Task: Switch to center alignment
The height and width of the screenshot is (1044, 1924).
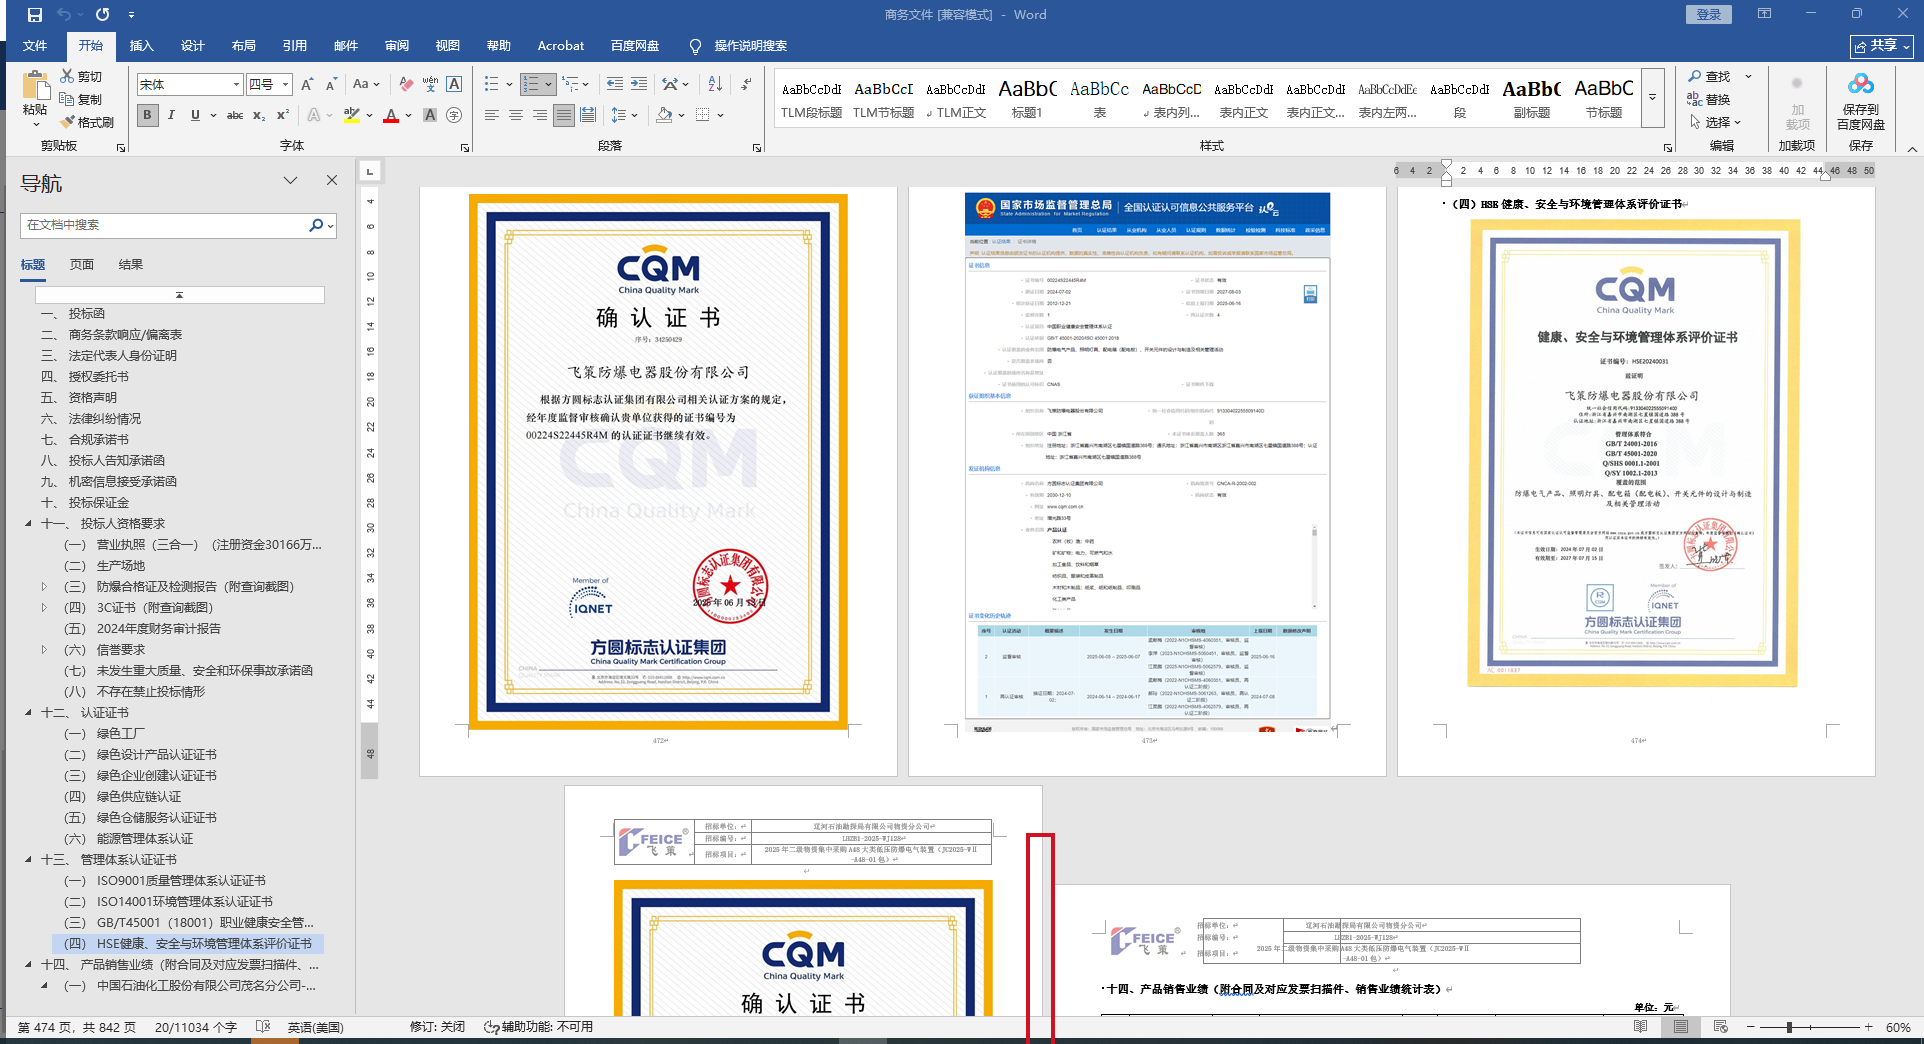Action: click(515, 115)
